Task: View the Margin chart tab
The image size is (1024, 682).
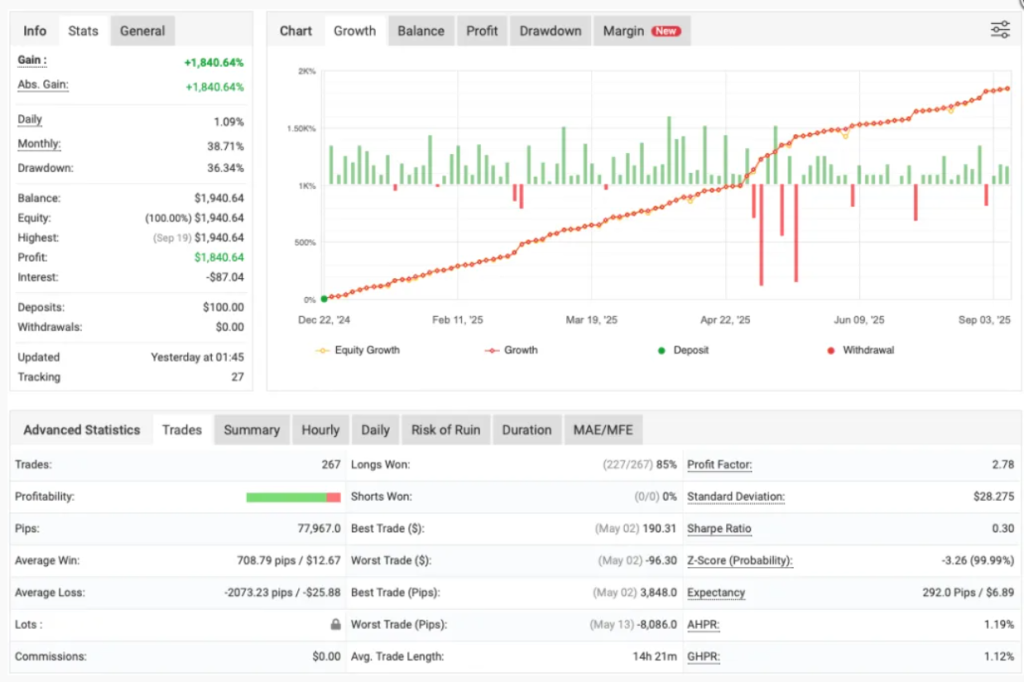Action: [x=622, y=31]
